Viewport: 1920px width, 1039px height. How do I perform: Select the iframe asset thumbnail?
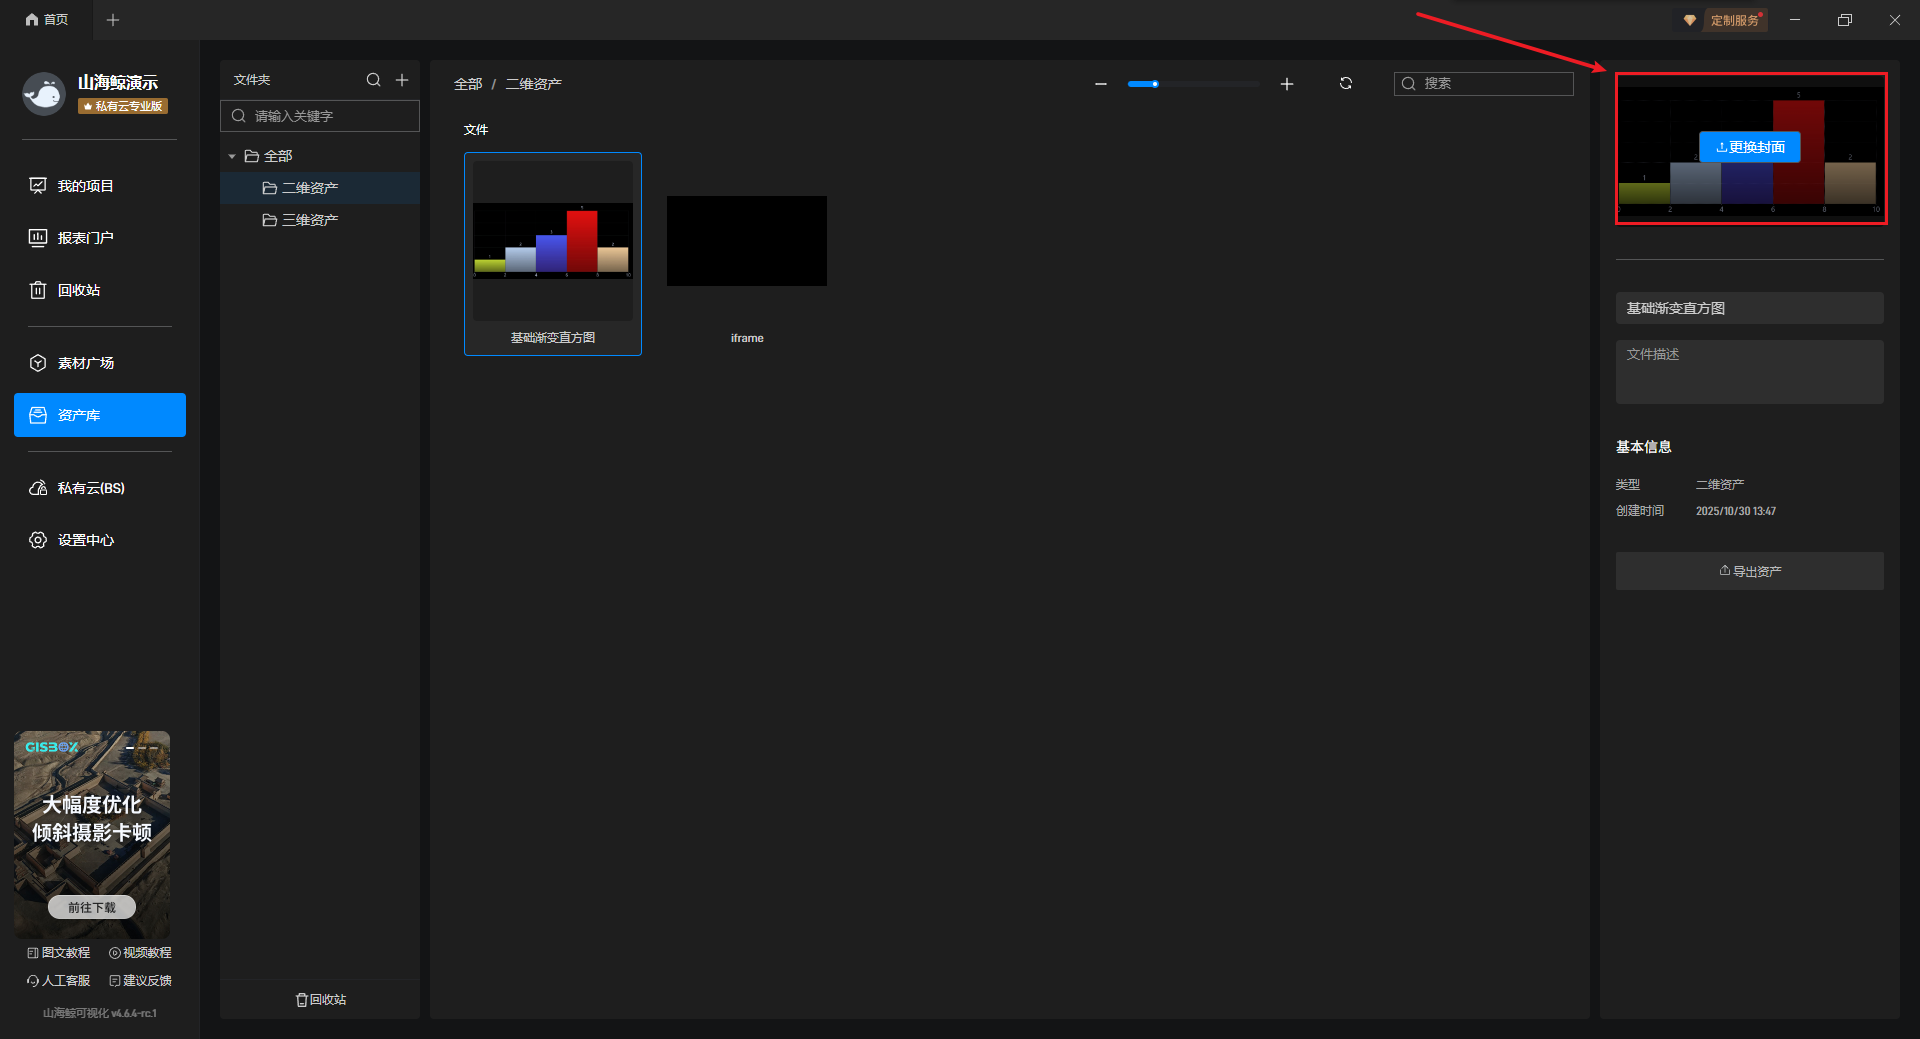(747, 241)
